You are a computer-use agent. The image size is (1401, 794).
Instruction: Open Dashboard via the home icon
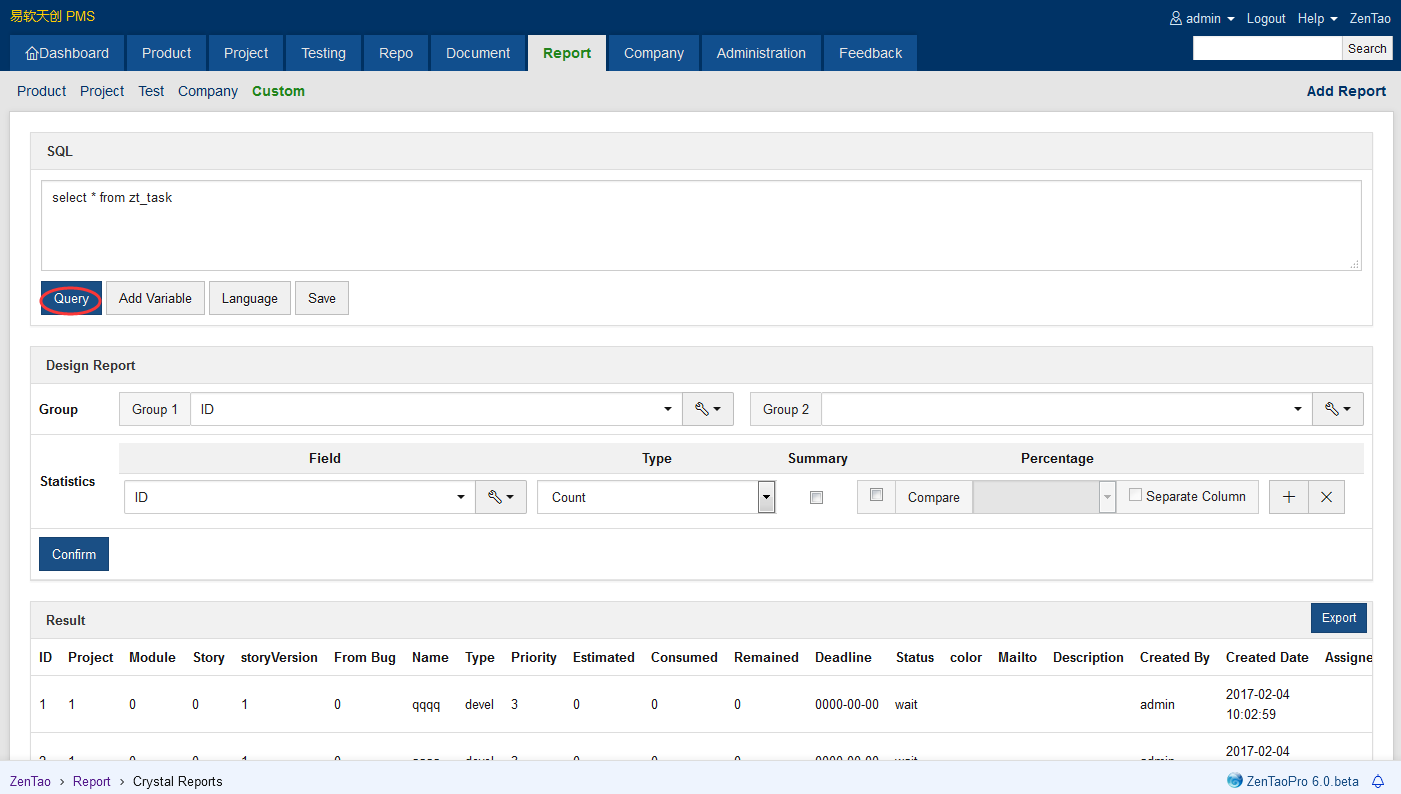point(33,54)
